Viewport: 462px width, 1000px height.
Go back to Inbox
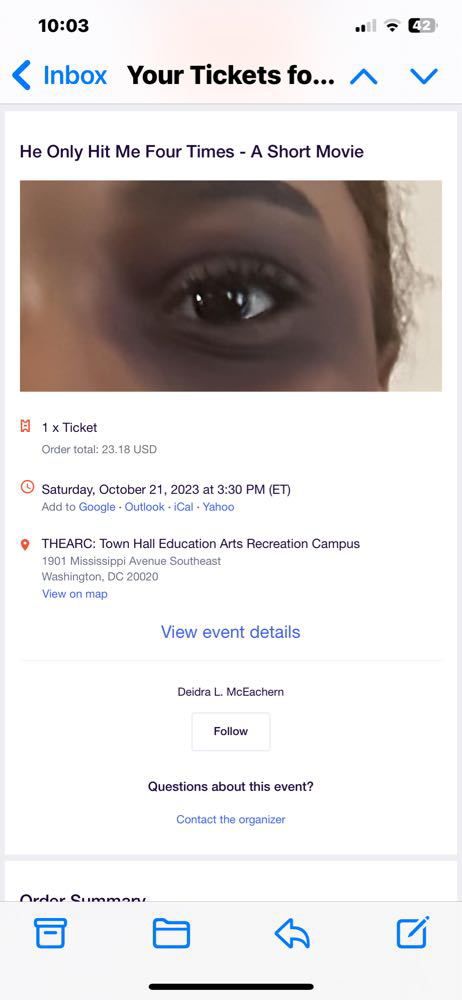(59, 75)
